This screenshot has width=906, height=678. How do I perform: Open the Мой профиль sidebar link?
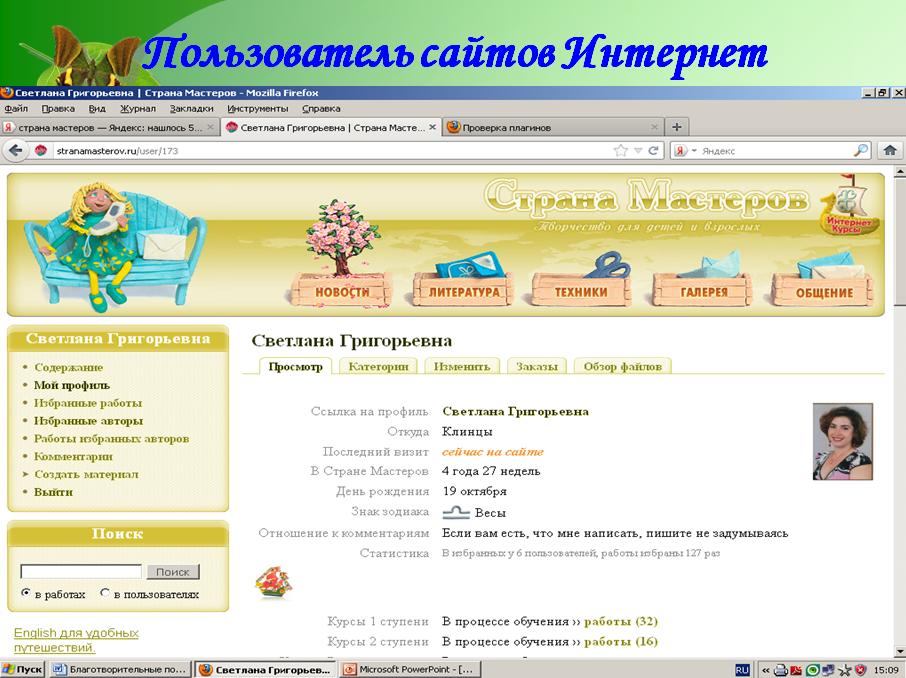(x=72, y=385)
